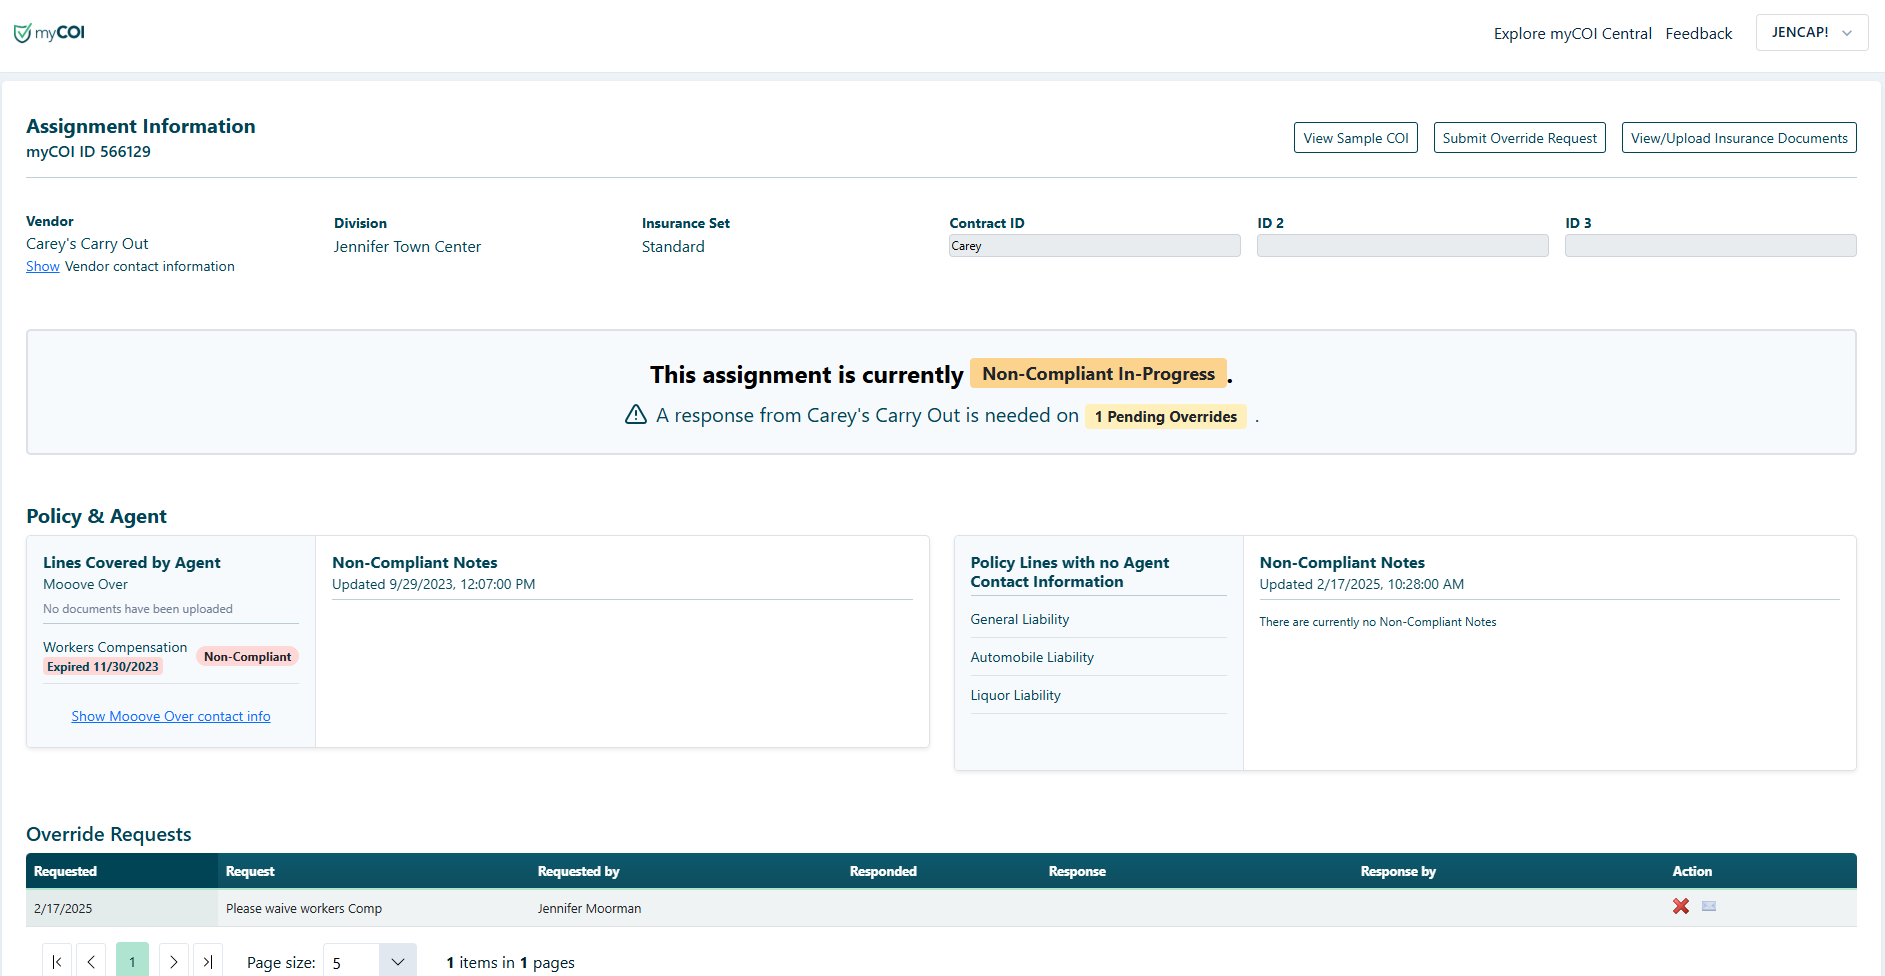Screen dimensions: 1885x976
Task: Click the warning triangle next to pending overrides message
Action: (635, 414)
